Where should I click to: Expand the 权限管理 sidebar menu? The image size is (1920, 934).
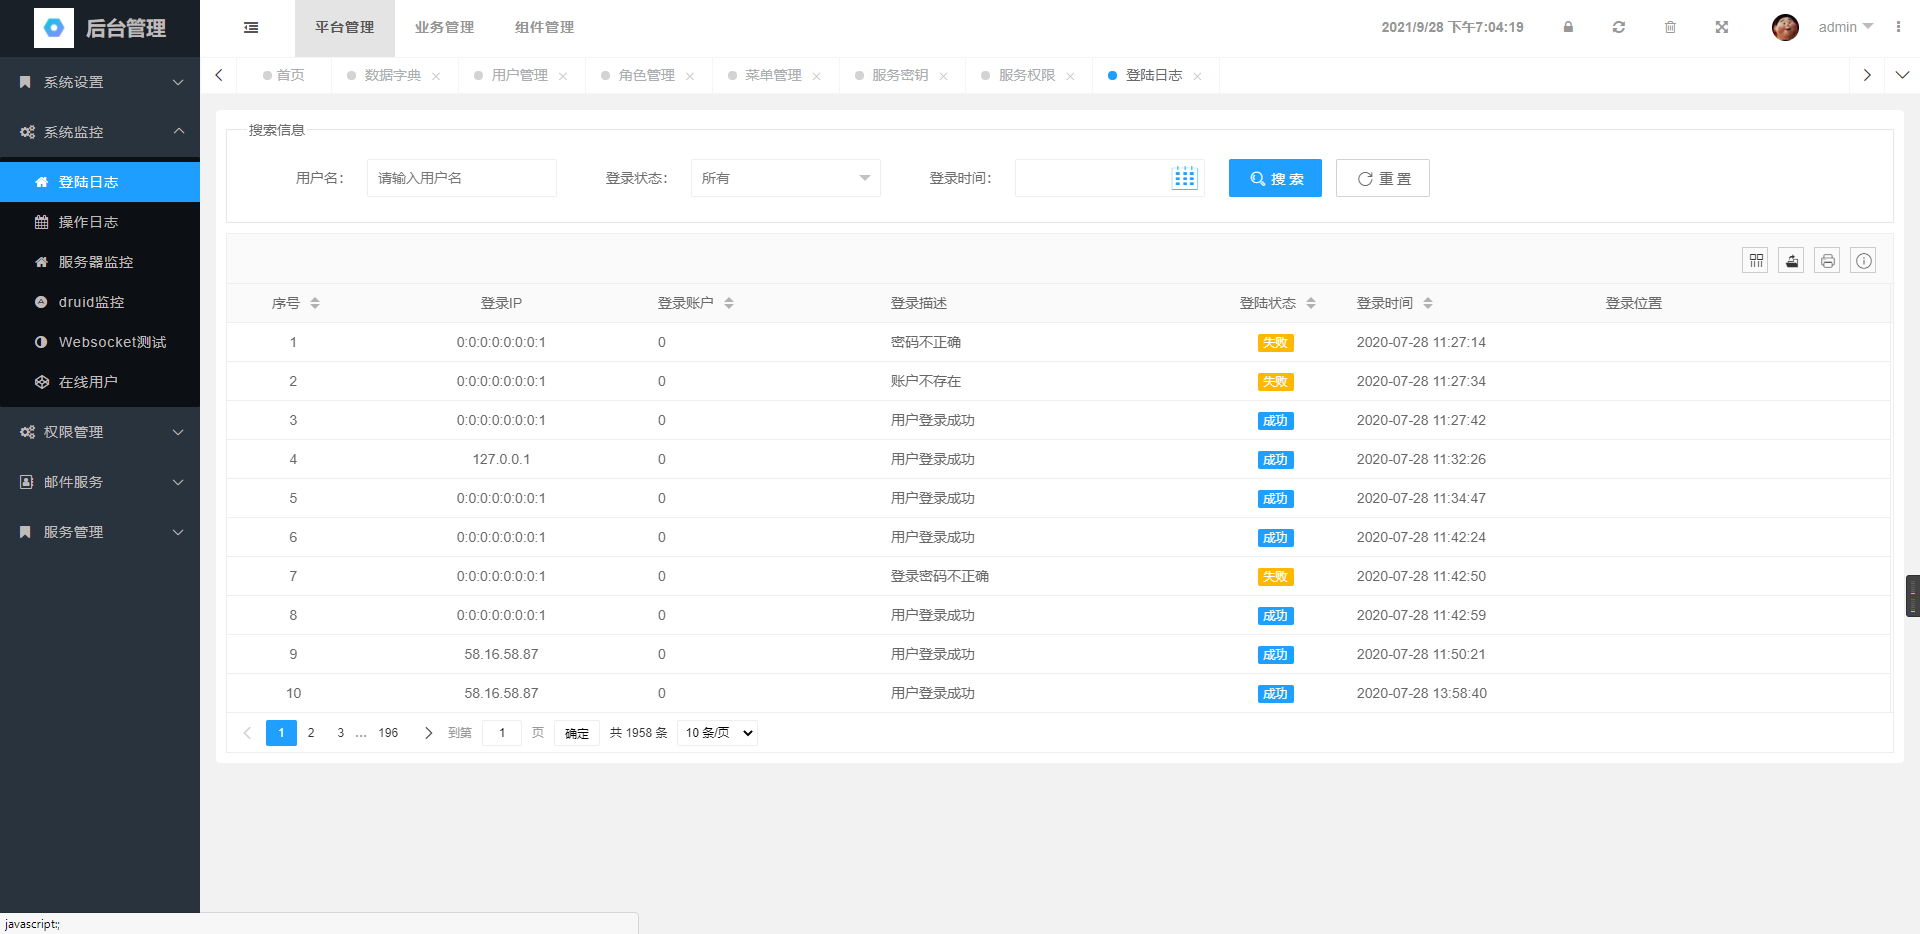click(100, 432)
